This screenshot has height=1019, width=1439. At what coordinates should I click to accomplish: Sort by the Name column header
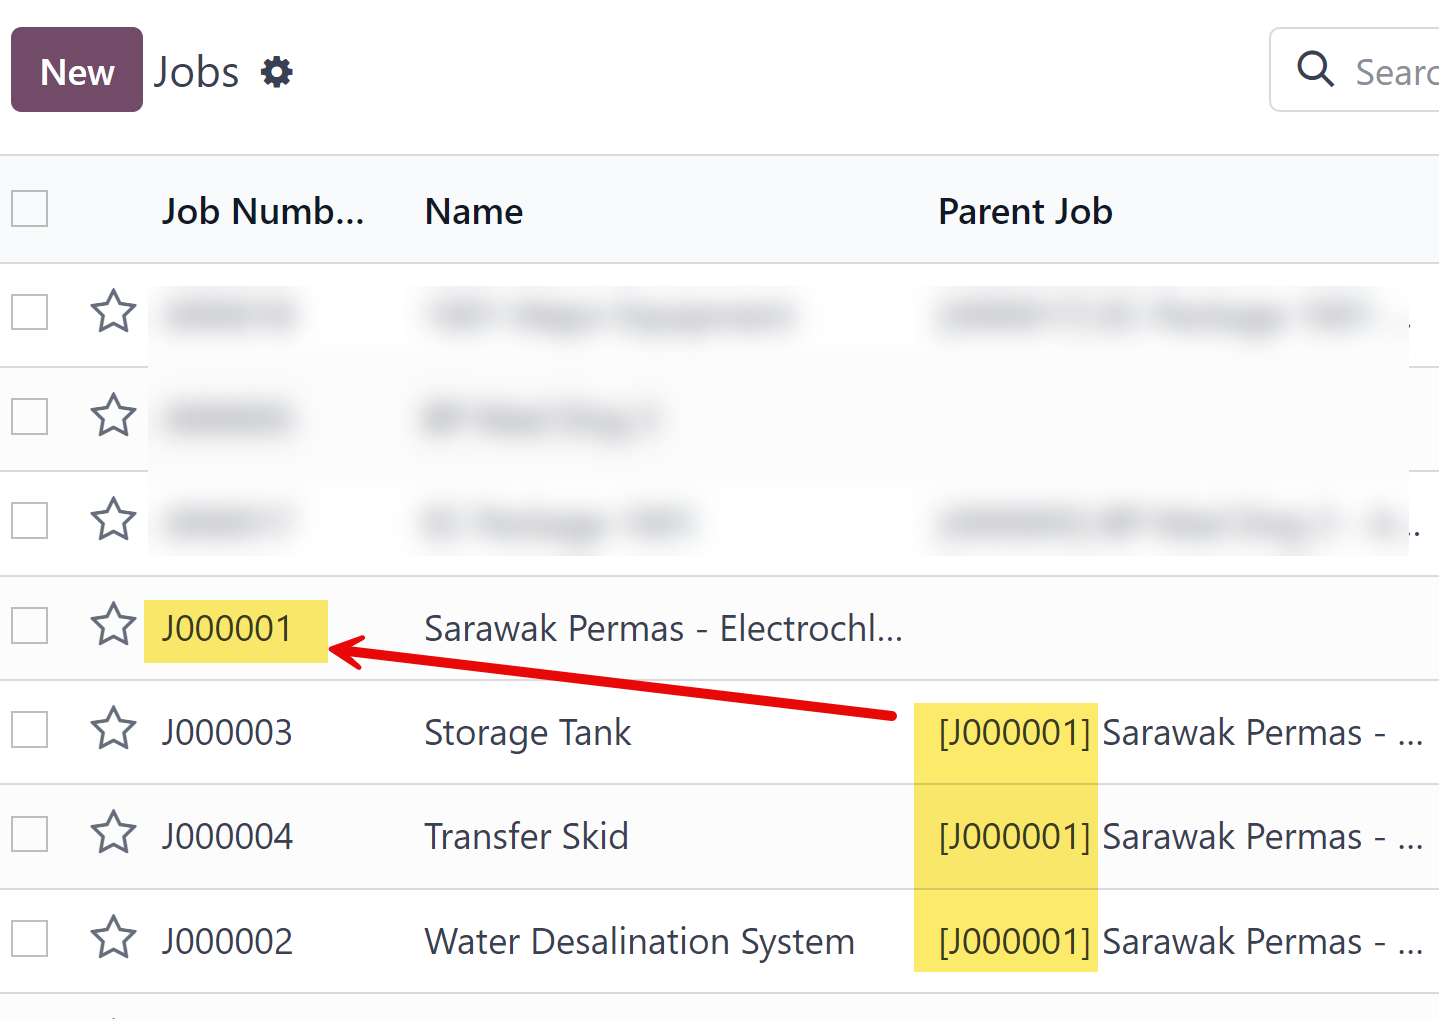(474, 211)
